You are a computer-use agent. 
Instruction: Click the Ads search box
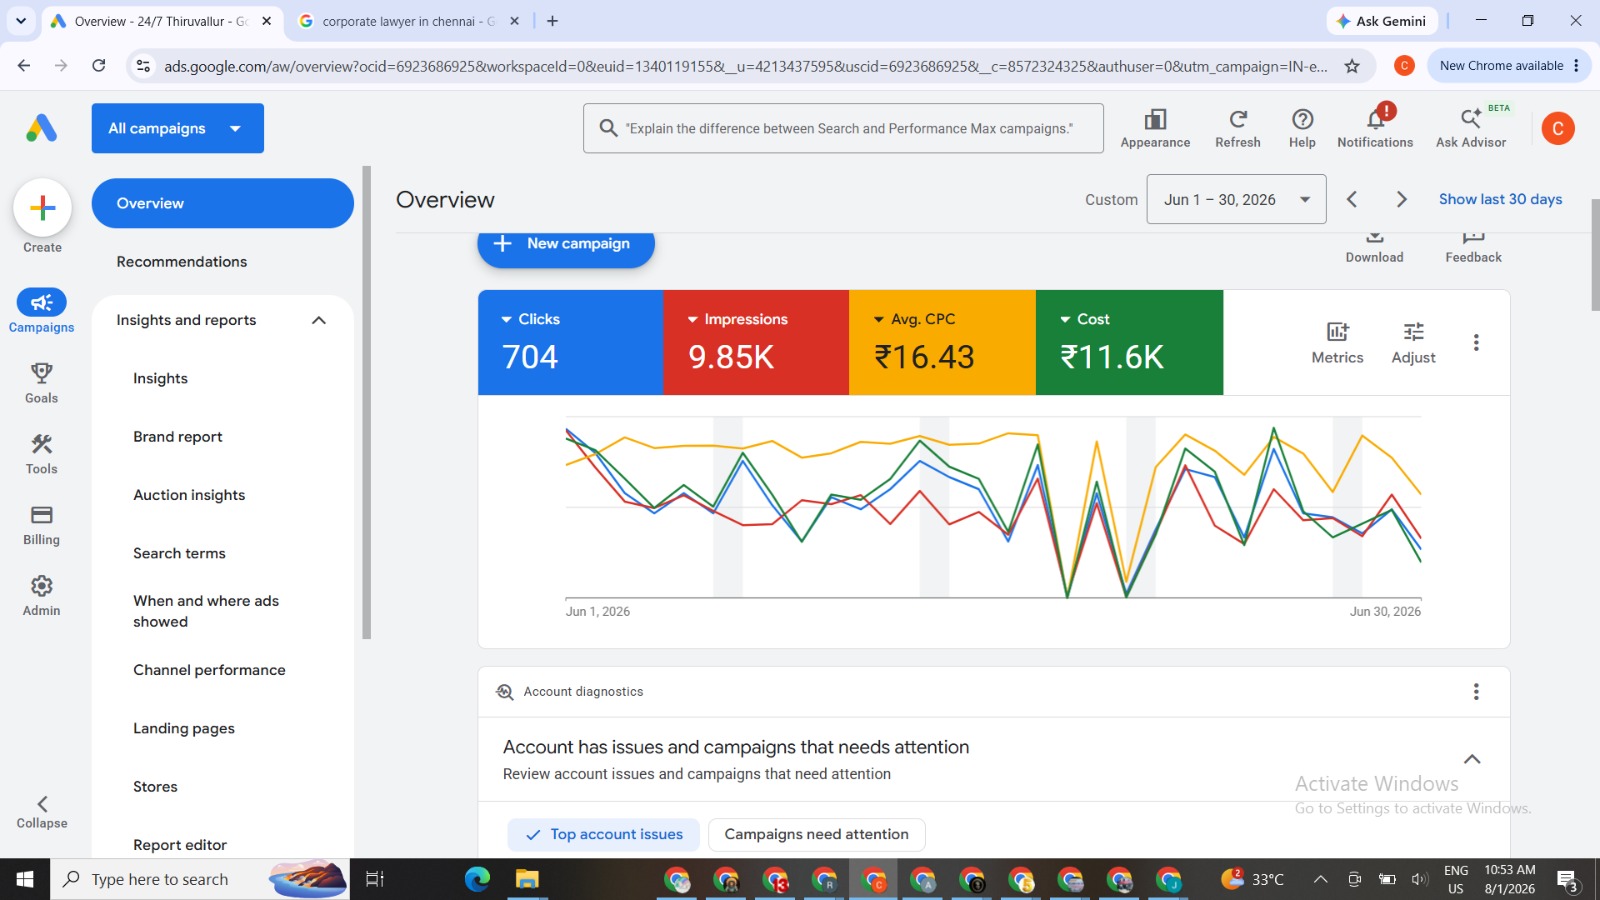(x=843, y=128)
